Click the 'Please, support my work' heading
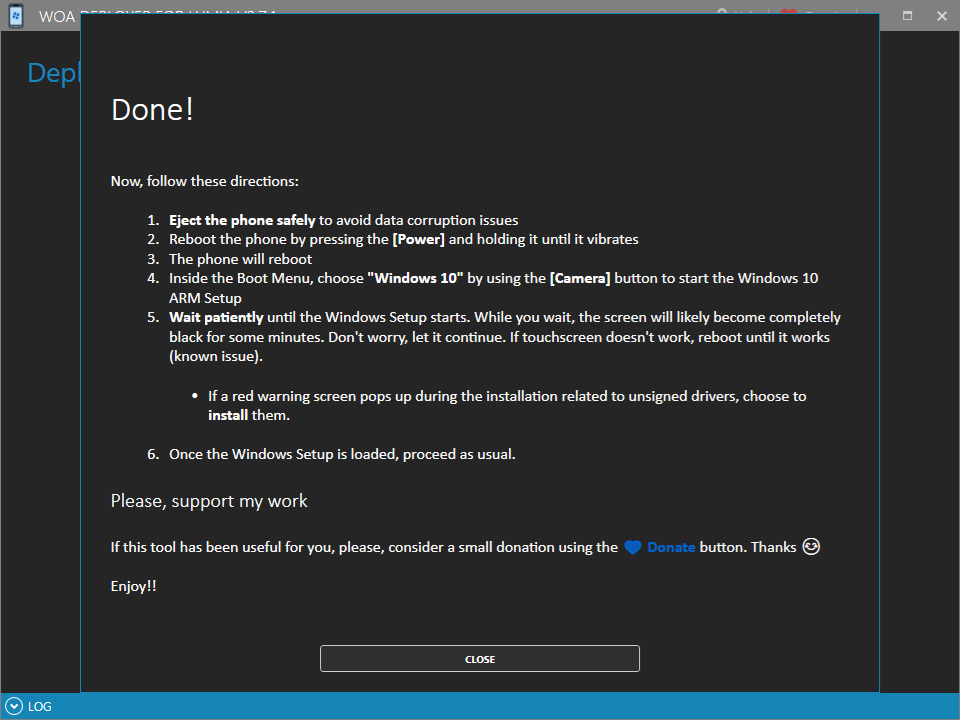Image resolution: width=960 pixels, height=720 pixels. click(x=209, y=501)
